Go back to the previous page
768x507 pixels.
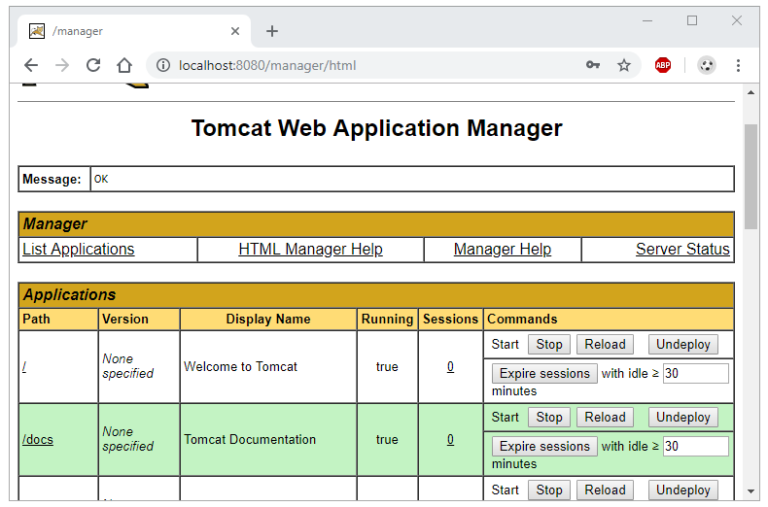coord(31,65)
